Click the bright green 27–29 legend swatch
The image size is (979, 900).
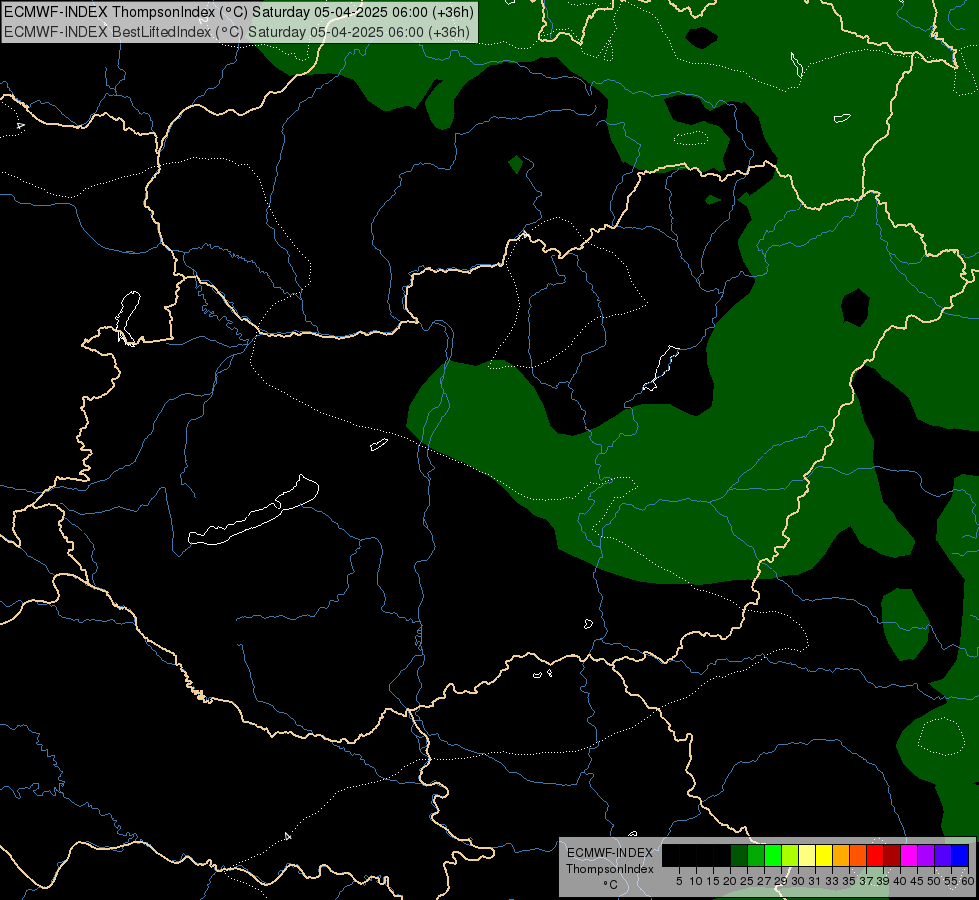773,855
